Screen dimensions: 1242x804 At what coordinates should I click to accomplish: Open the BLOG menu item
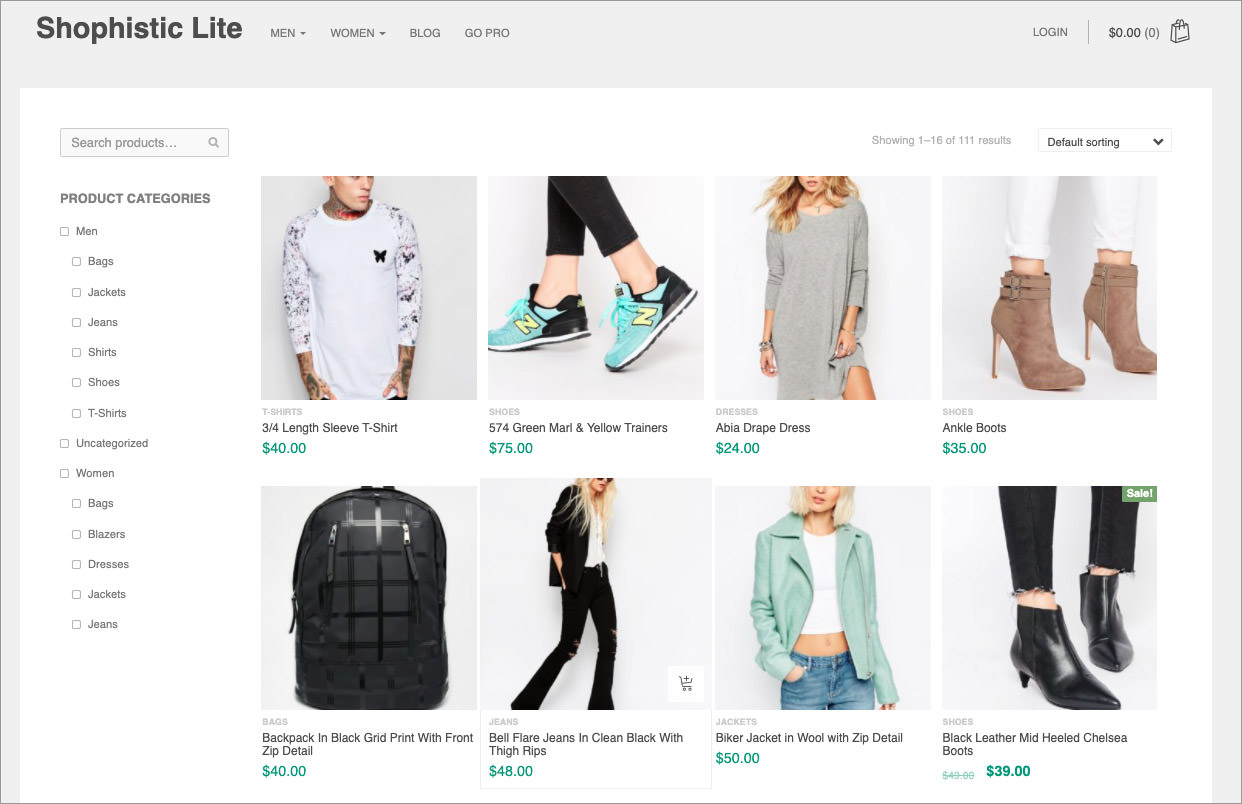click(424, 32)
